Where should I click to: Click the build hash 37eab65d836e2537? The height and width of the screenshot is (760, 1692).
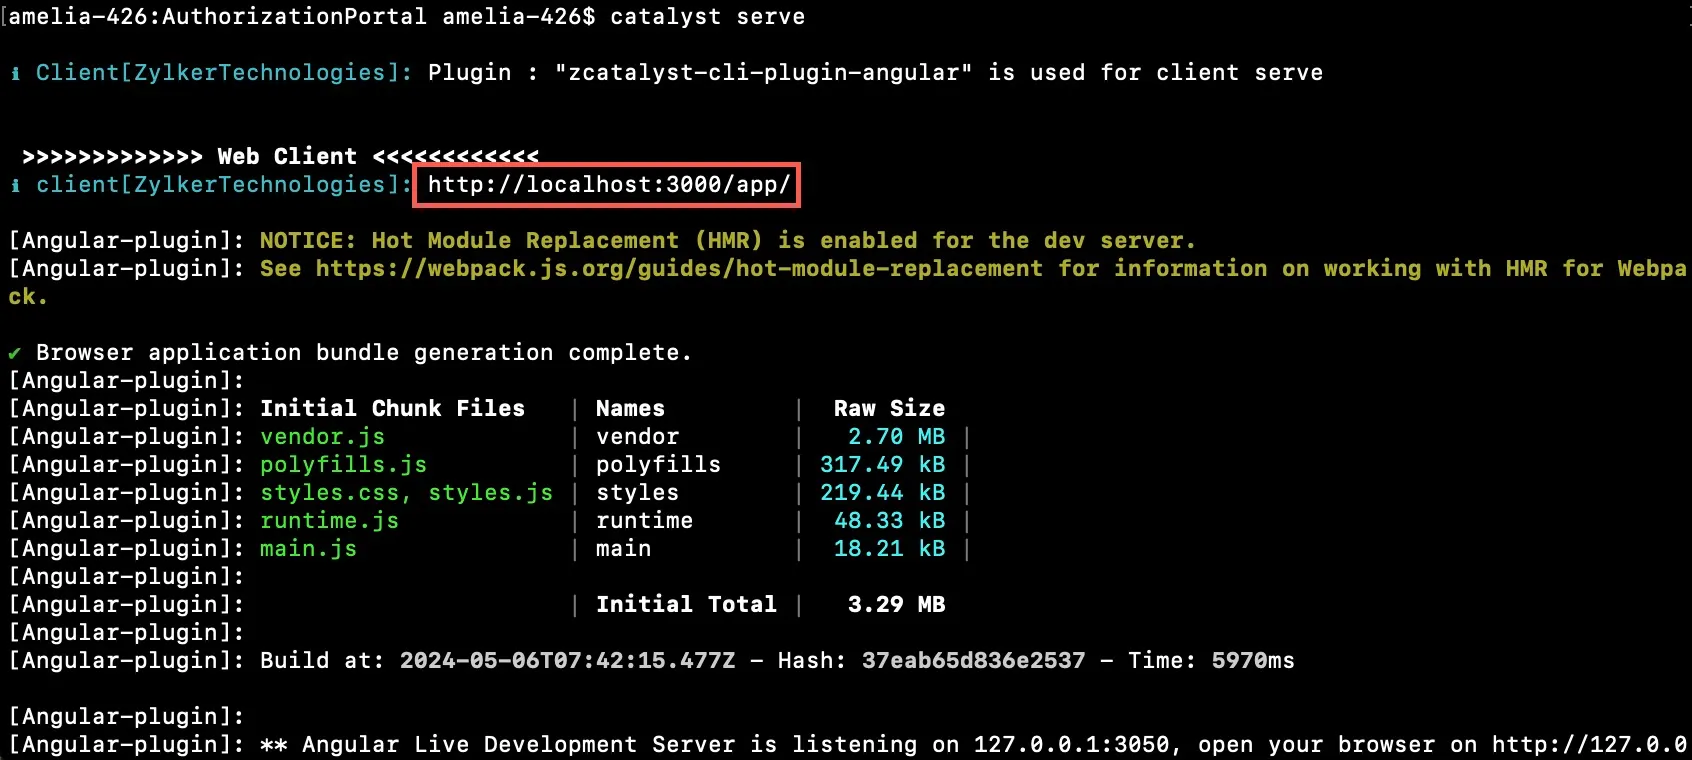tap(973, 661)
